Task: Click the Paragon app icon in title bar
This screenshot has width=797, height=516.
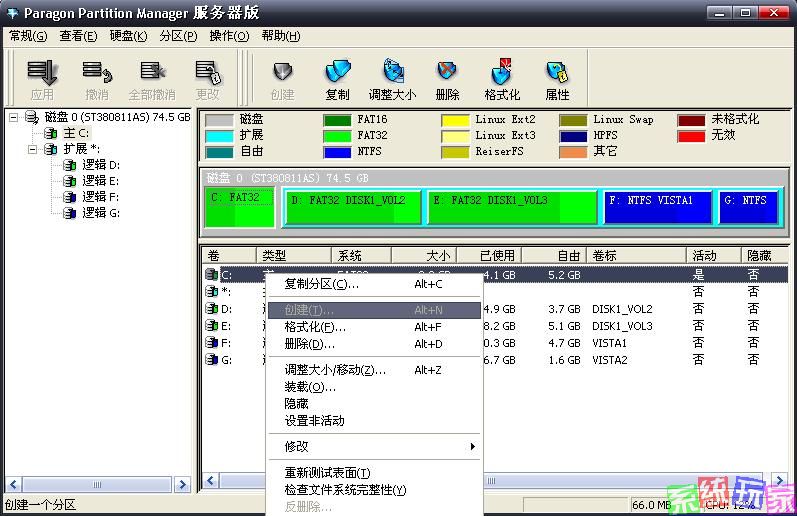Action: click(12, 13)
